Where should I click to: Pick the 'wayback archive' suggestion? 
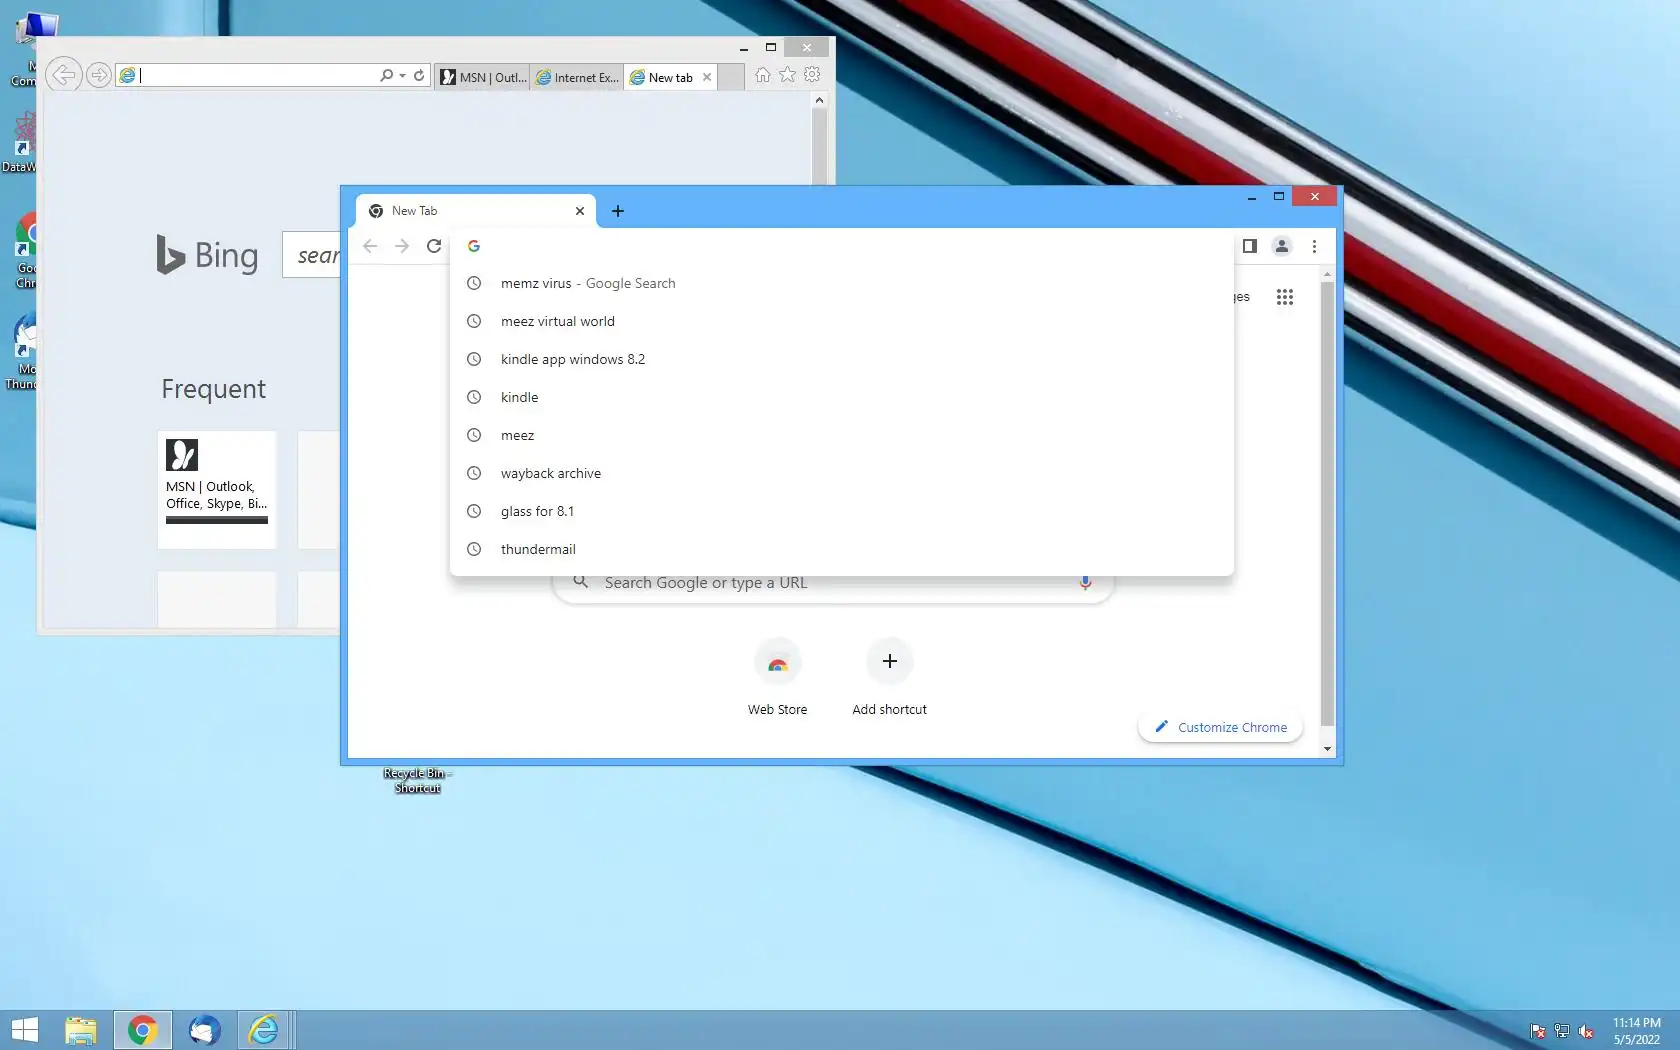pyautogui.click(x=842, y=473)
